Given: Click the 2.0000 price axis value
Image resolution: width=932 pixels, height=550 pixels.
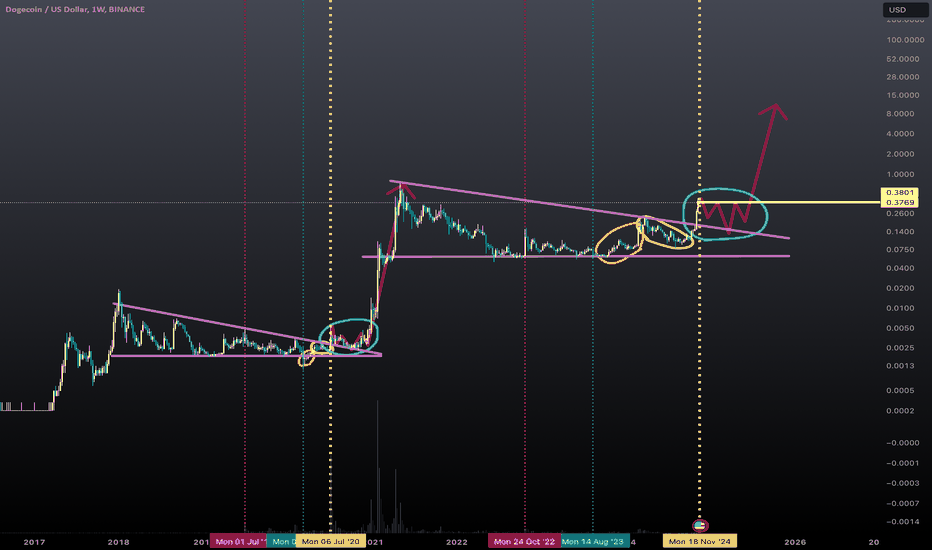Looking at the screenshot, I should (900, 154).
